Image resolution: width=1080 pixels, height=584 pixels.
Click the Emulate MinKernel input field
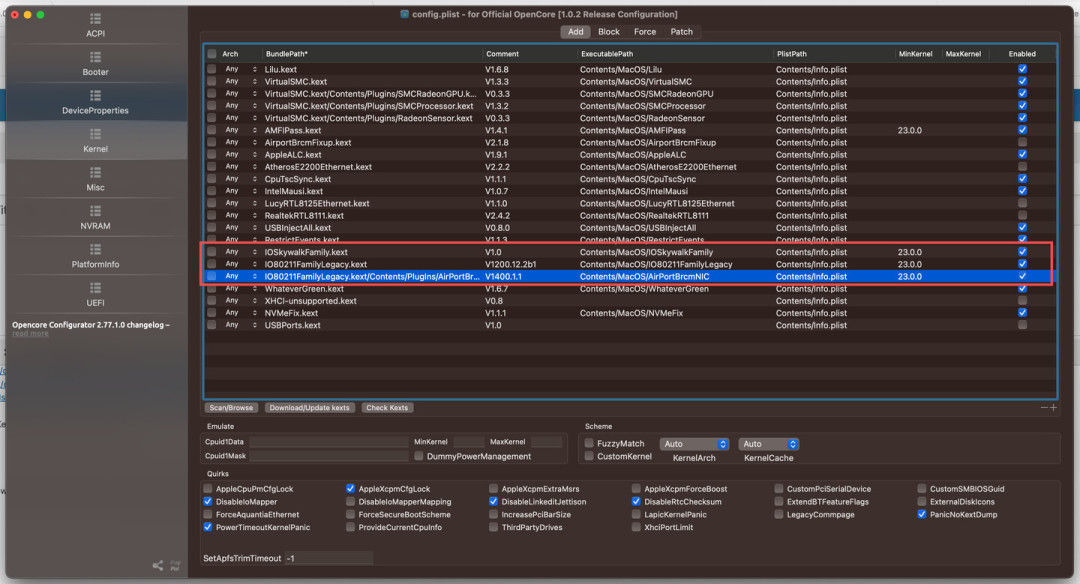(x=468, y=441)
